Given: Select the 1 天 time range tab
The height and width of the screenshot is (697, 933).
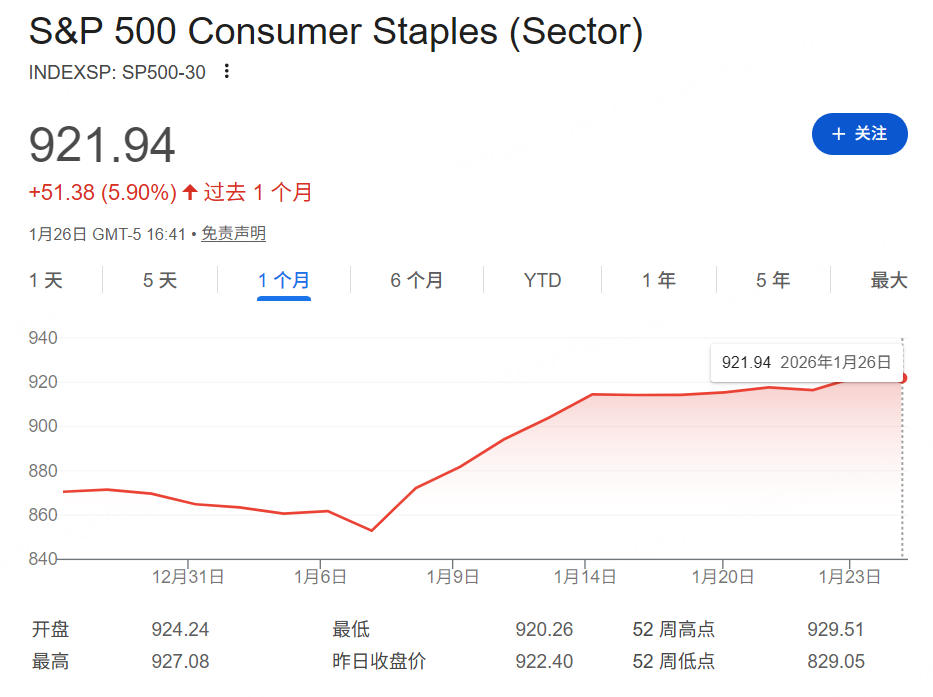Looking at the screenshot, I should point(46,281).
